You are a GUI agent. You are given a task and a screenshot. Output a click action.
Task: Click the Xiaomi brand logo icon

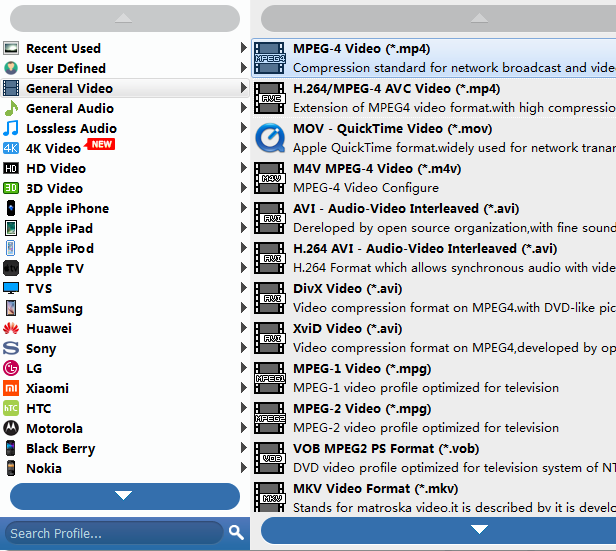(11, 388)
